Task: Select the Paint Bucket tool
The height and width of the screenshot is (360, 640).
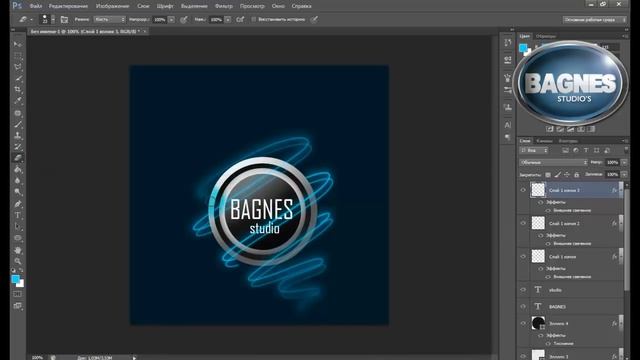Action: pos(18,169)
